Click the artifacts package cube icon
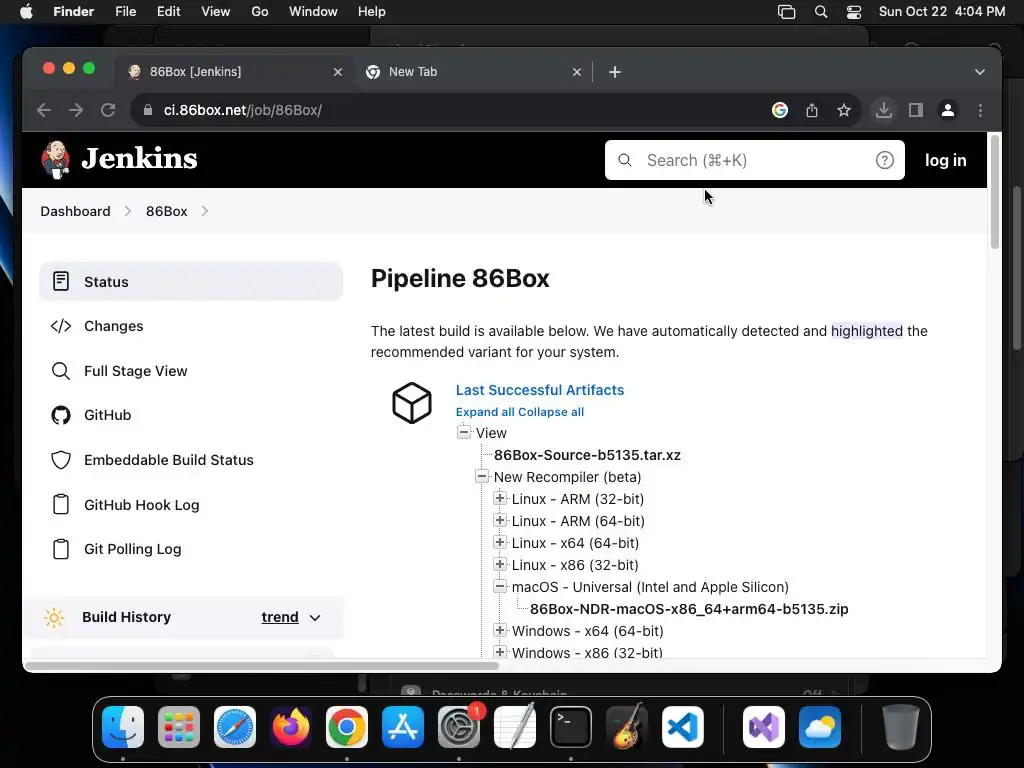This screenshot has height=768, width=1024. click(411, 403)
